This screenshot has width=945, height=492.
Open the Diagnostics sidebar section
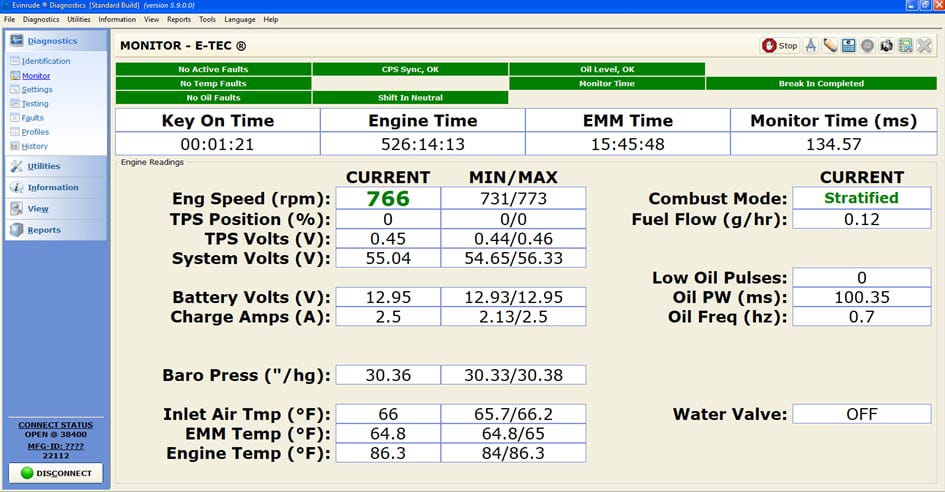click(56, 41)
